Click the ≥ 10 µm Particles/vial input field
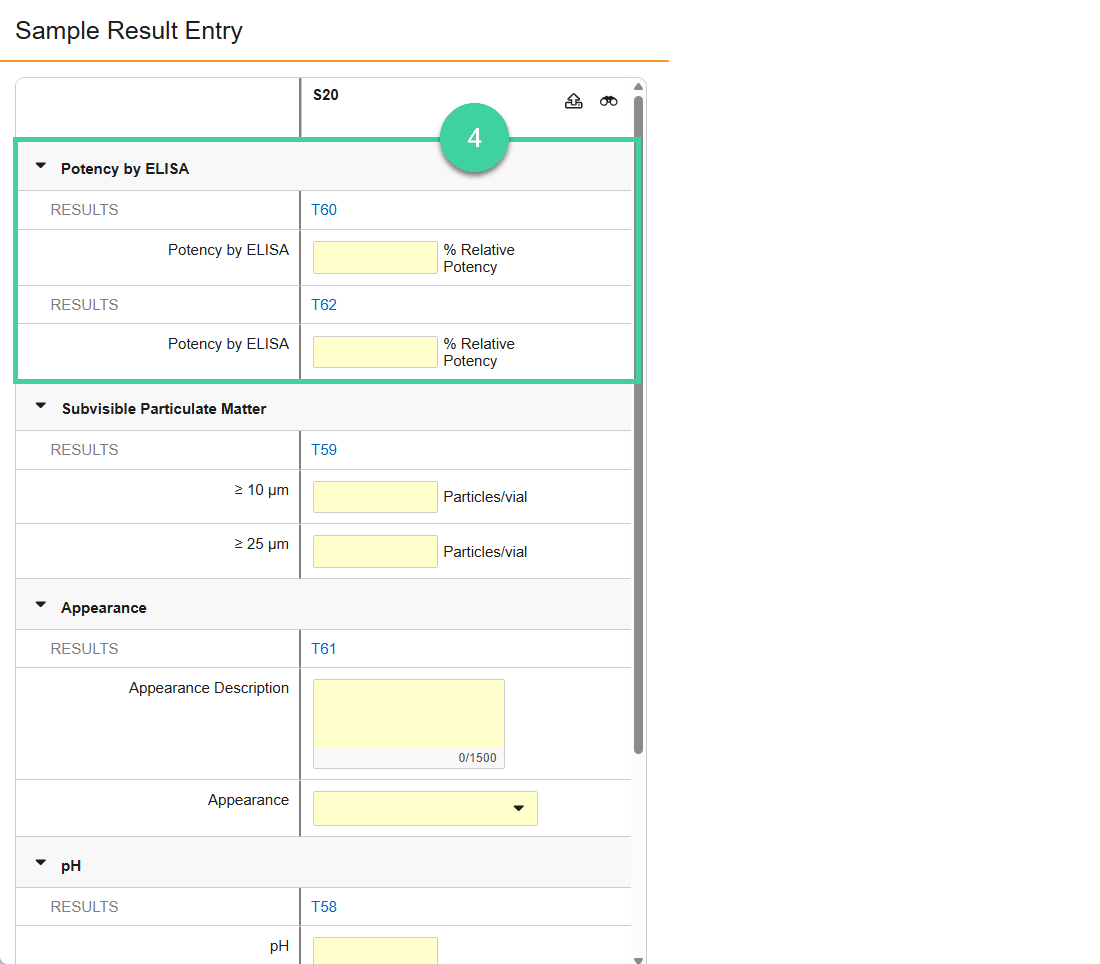 [374, 496]
